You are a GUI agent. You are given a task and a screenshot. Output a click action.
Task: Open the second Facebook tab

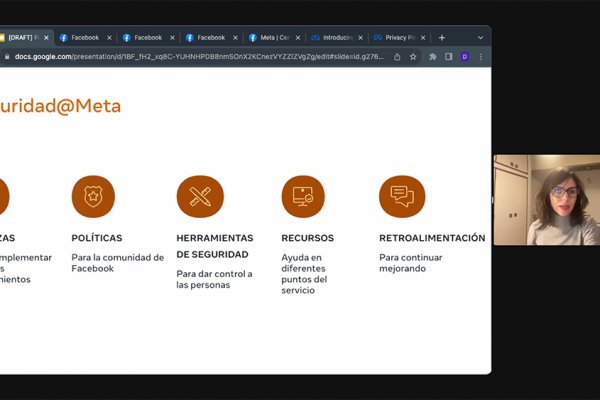[148, 38]
